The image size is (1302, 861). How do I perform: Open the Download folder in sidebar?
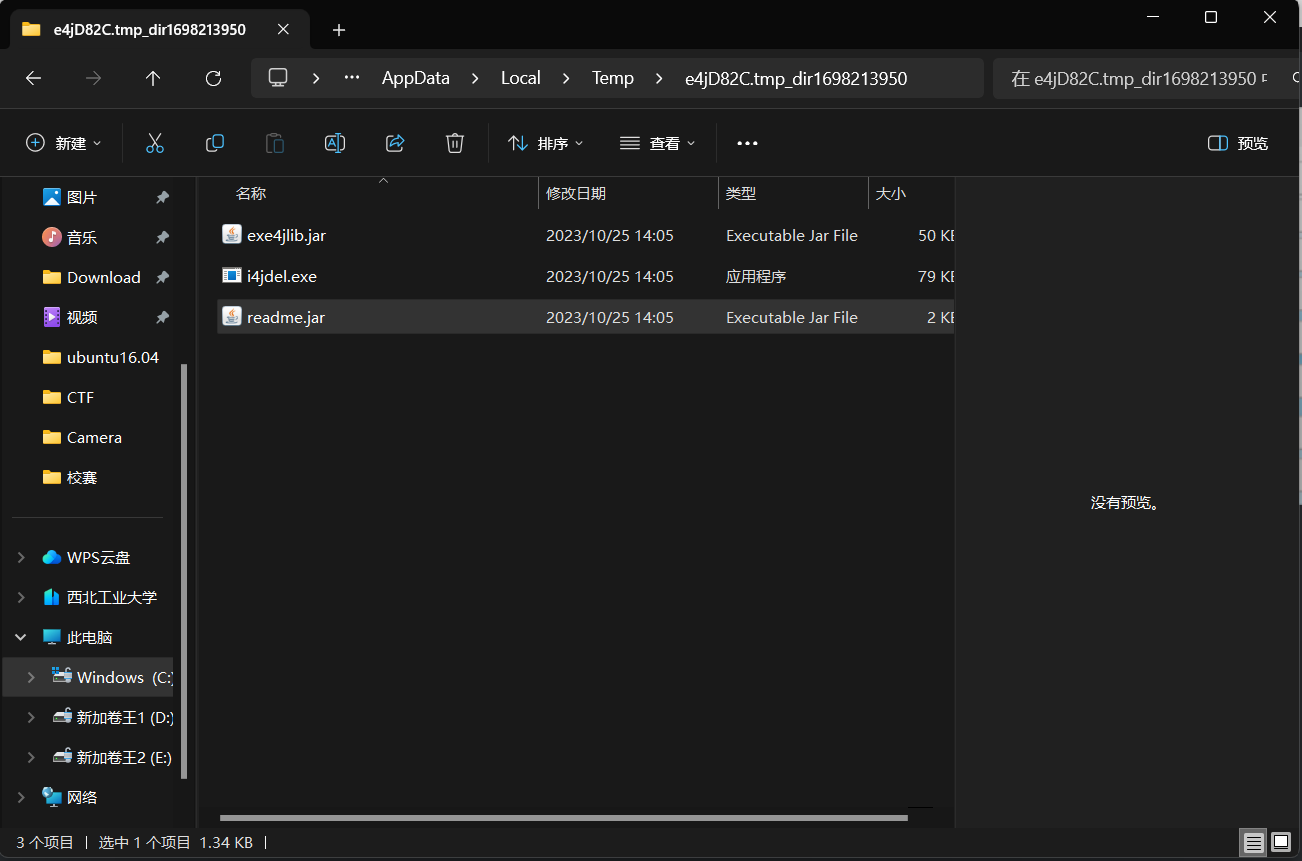click(x=103, y=278)
